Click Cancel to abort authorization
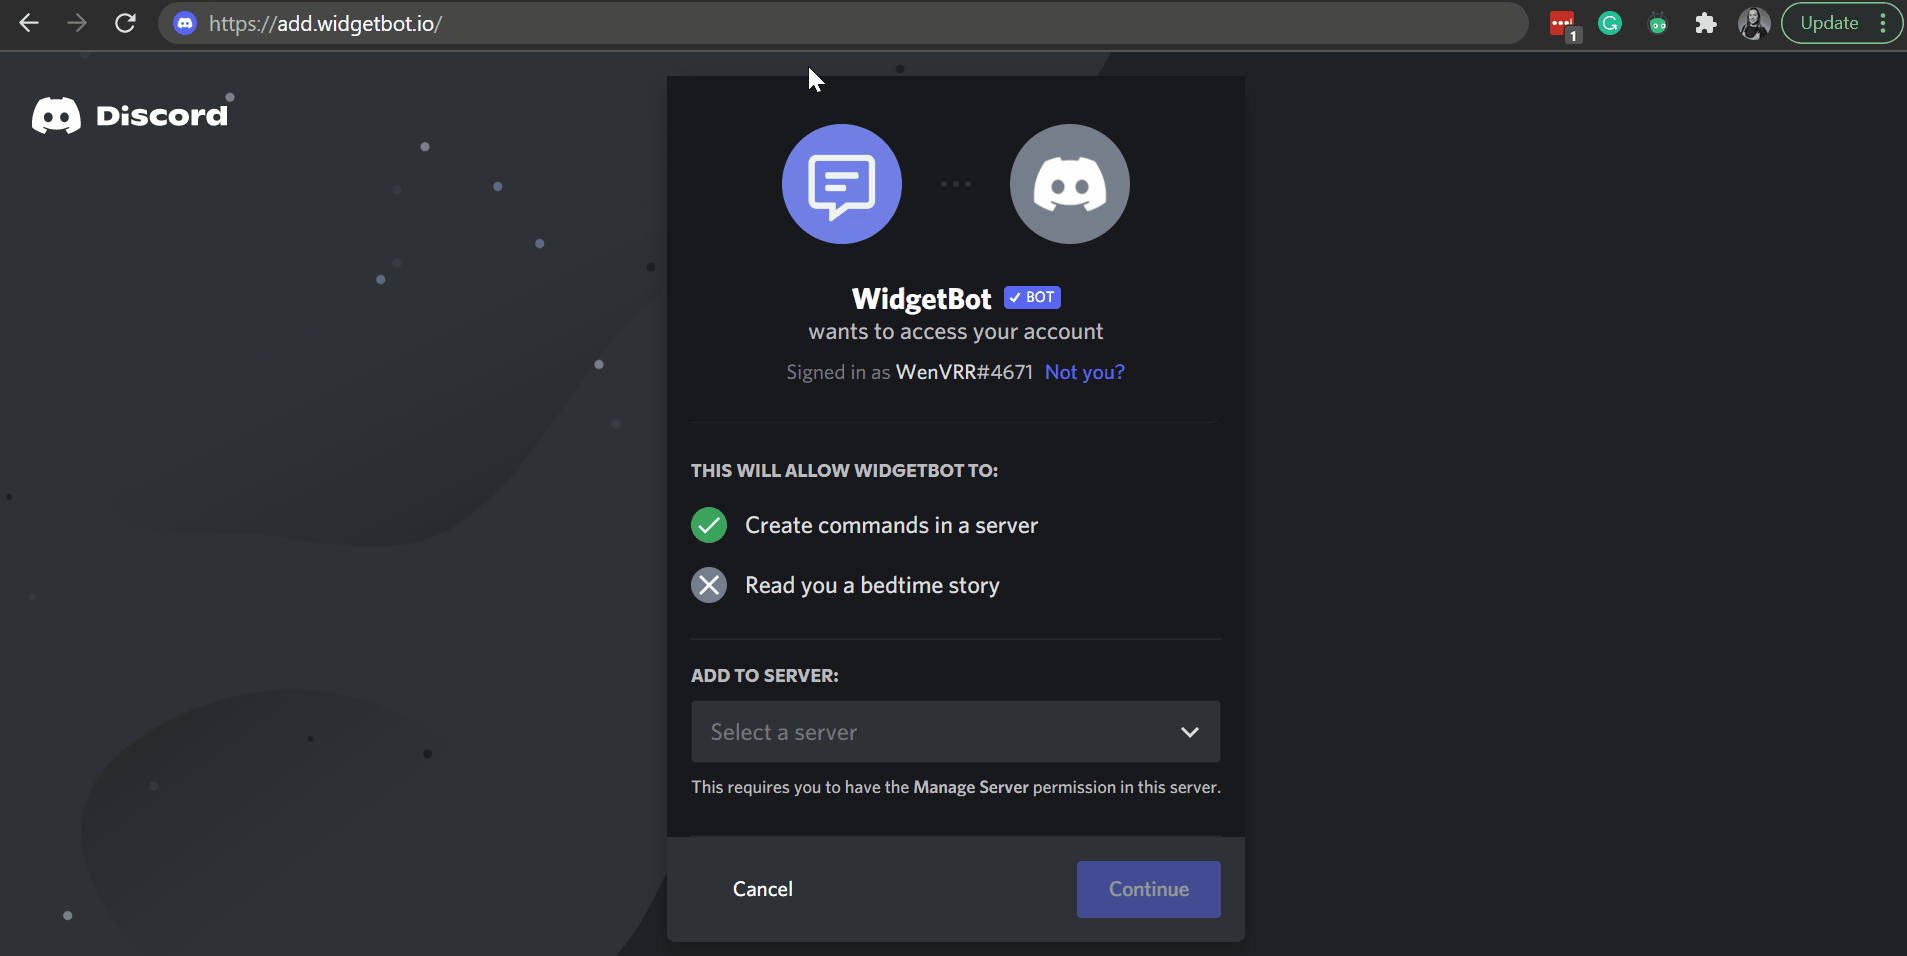Screen dimensions: 1907x956 [763, 889]
